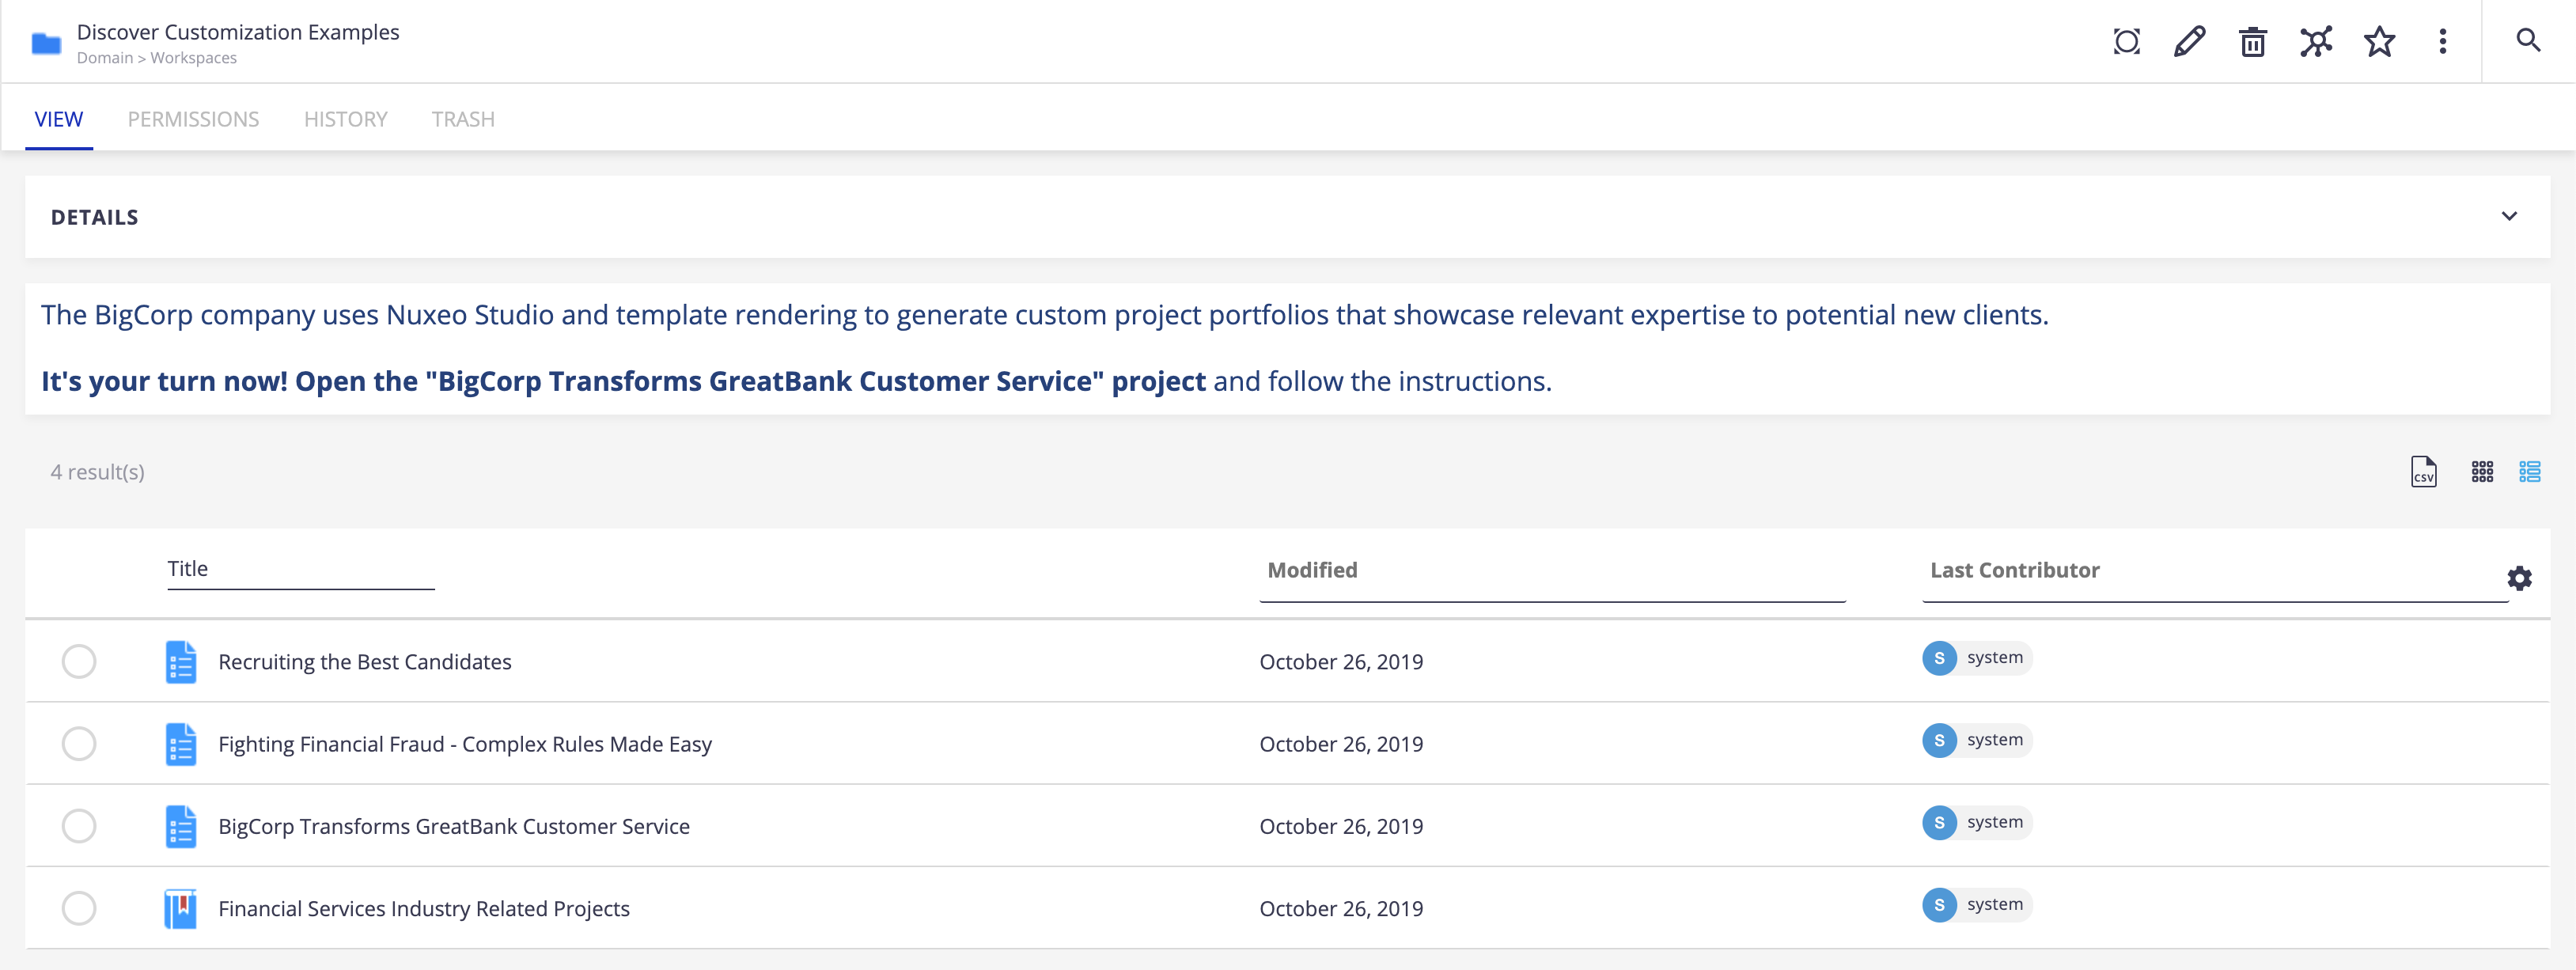The width and height of the screenshot is (2576, 970).
Task: Click document icon for BigCorp Transforms GreatBank
Action: coord(181,826)
